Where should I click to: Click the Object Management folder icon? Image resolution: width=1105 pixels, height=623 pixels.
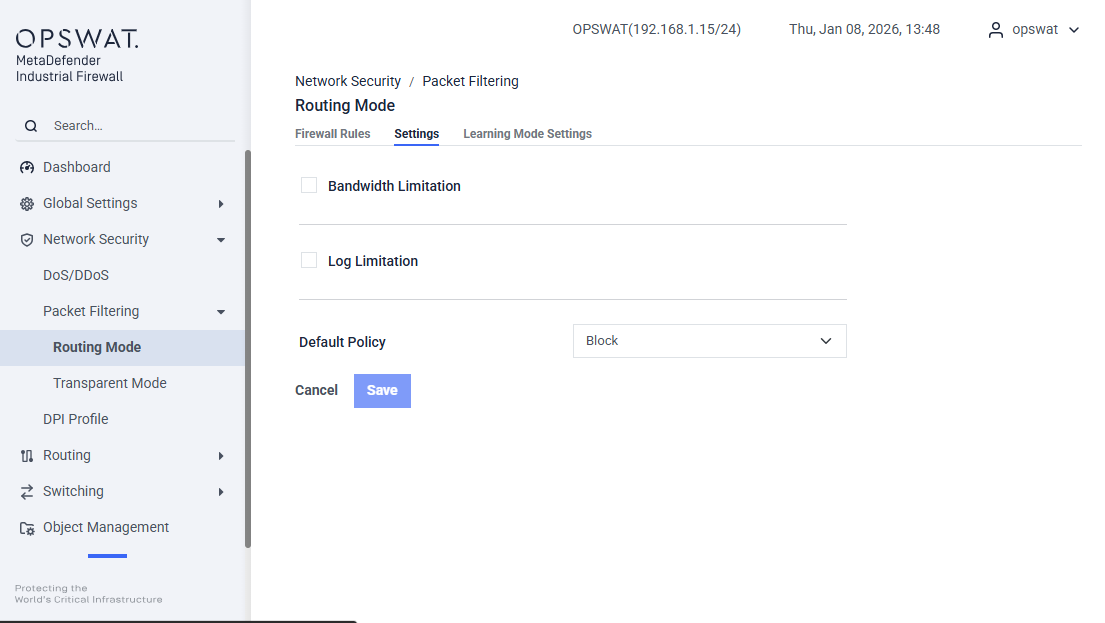click(x=27, y=528)
